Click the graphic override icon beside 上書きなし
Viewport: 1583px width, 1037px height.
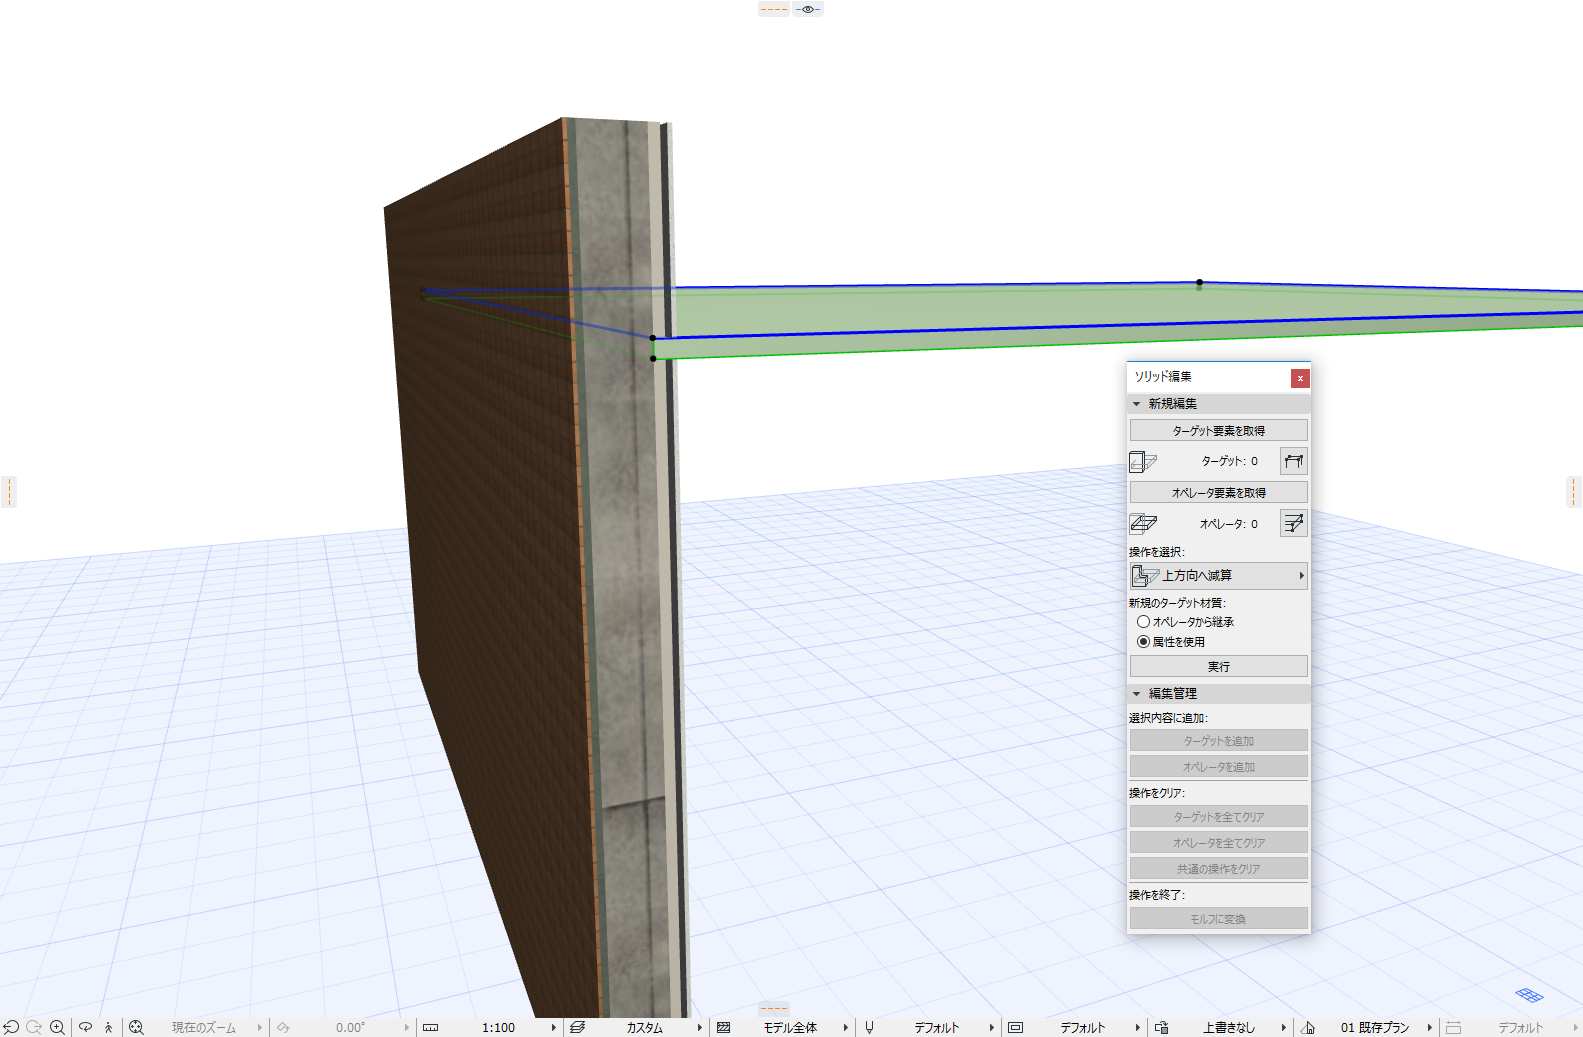coord(1162,1027)
